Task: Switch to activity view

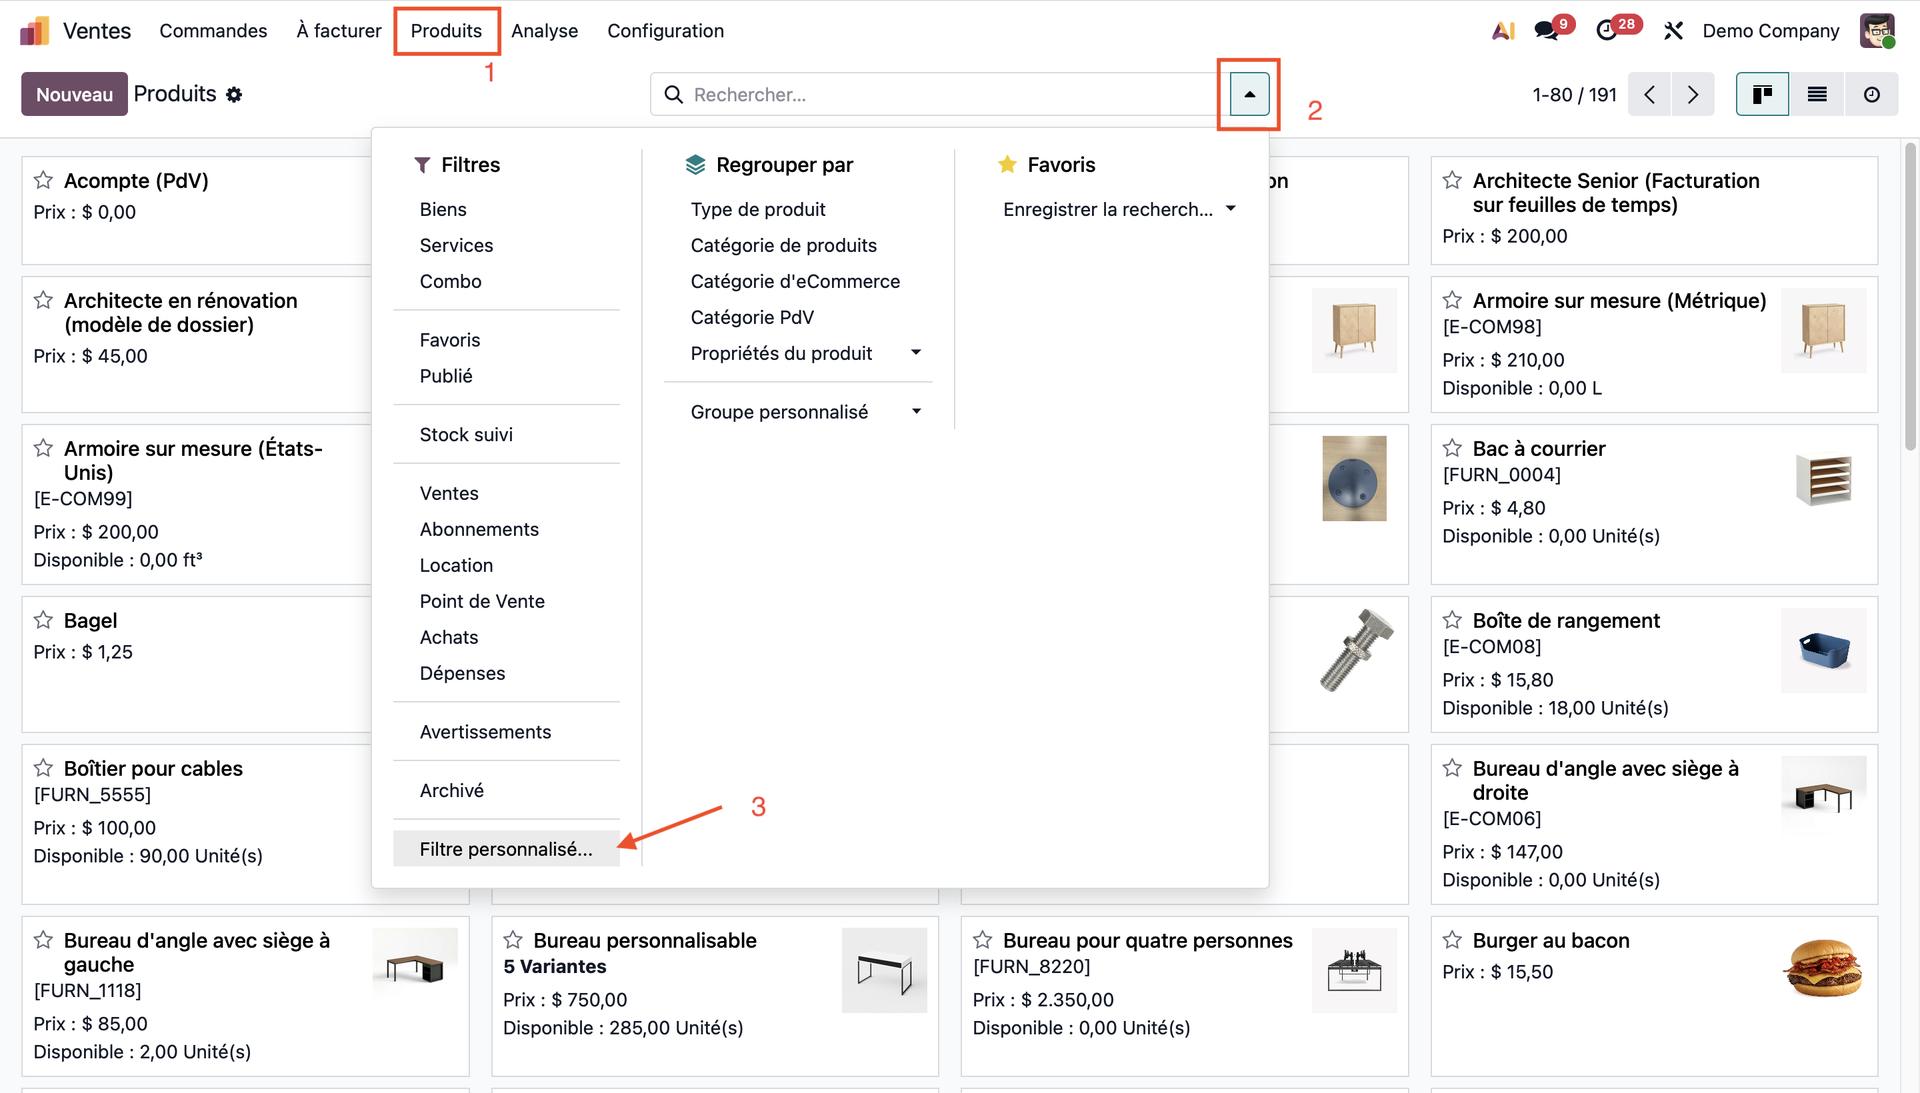Action: click(1871, 94)
